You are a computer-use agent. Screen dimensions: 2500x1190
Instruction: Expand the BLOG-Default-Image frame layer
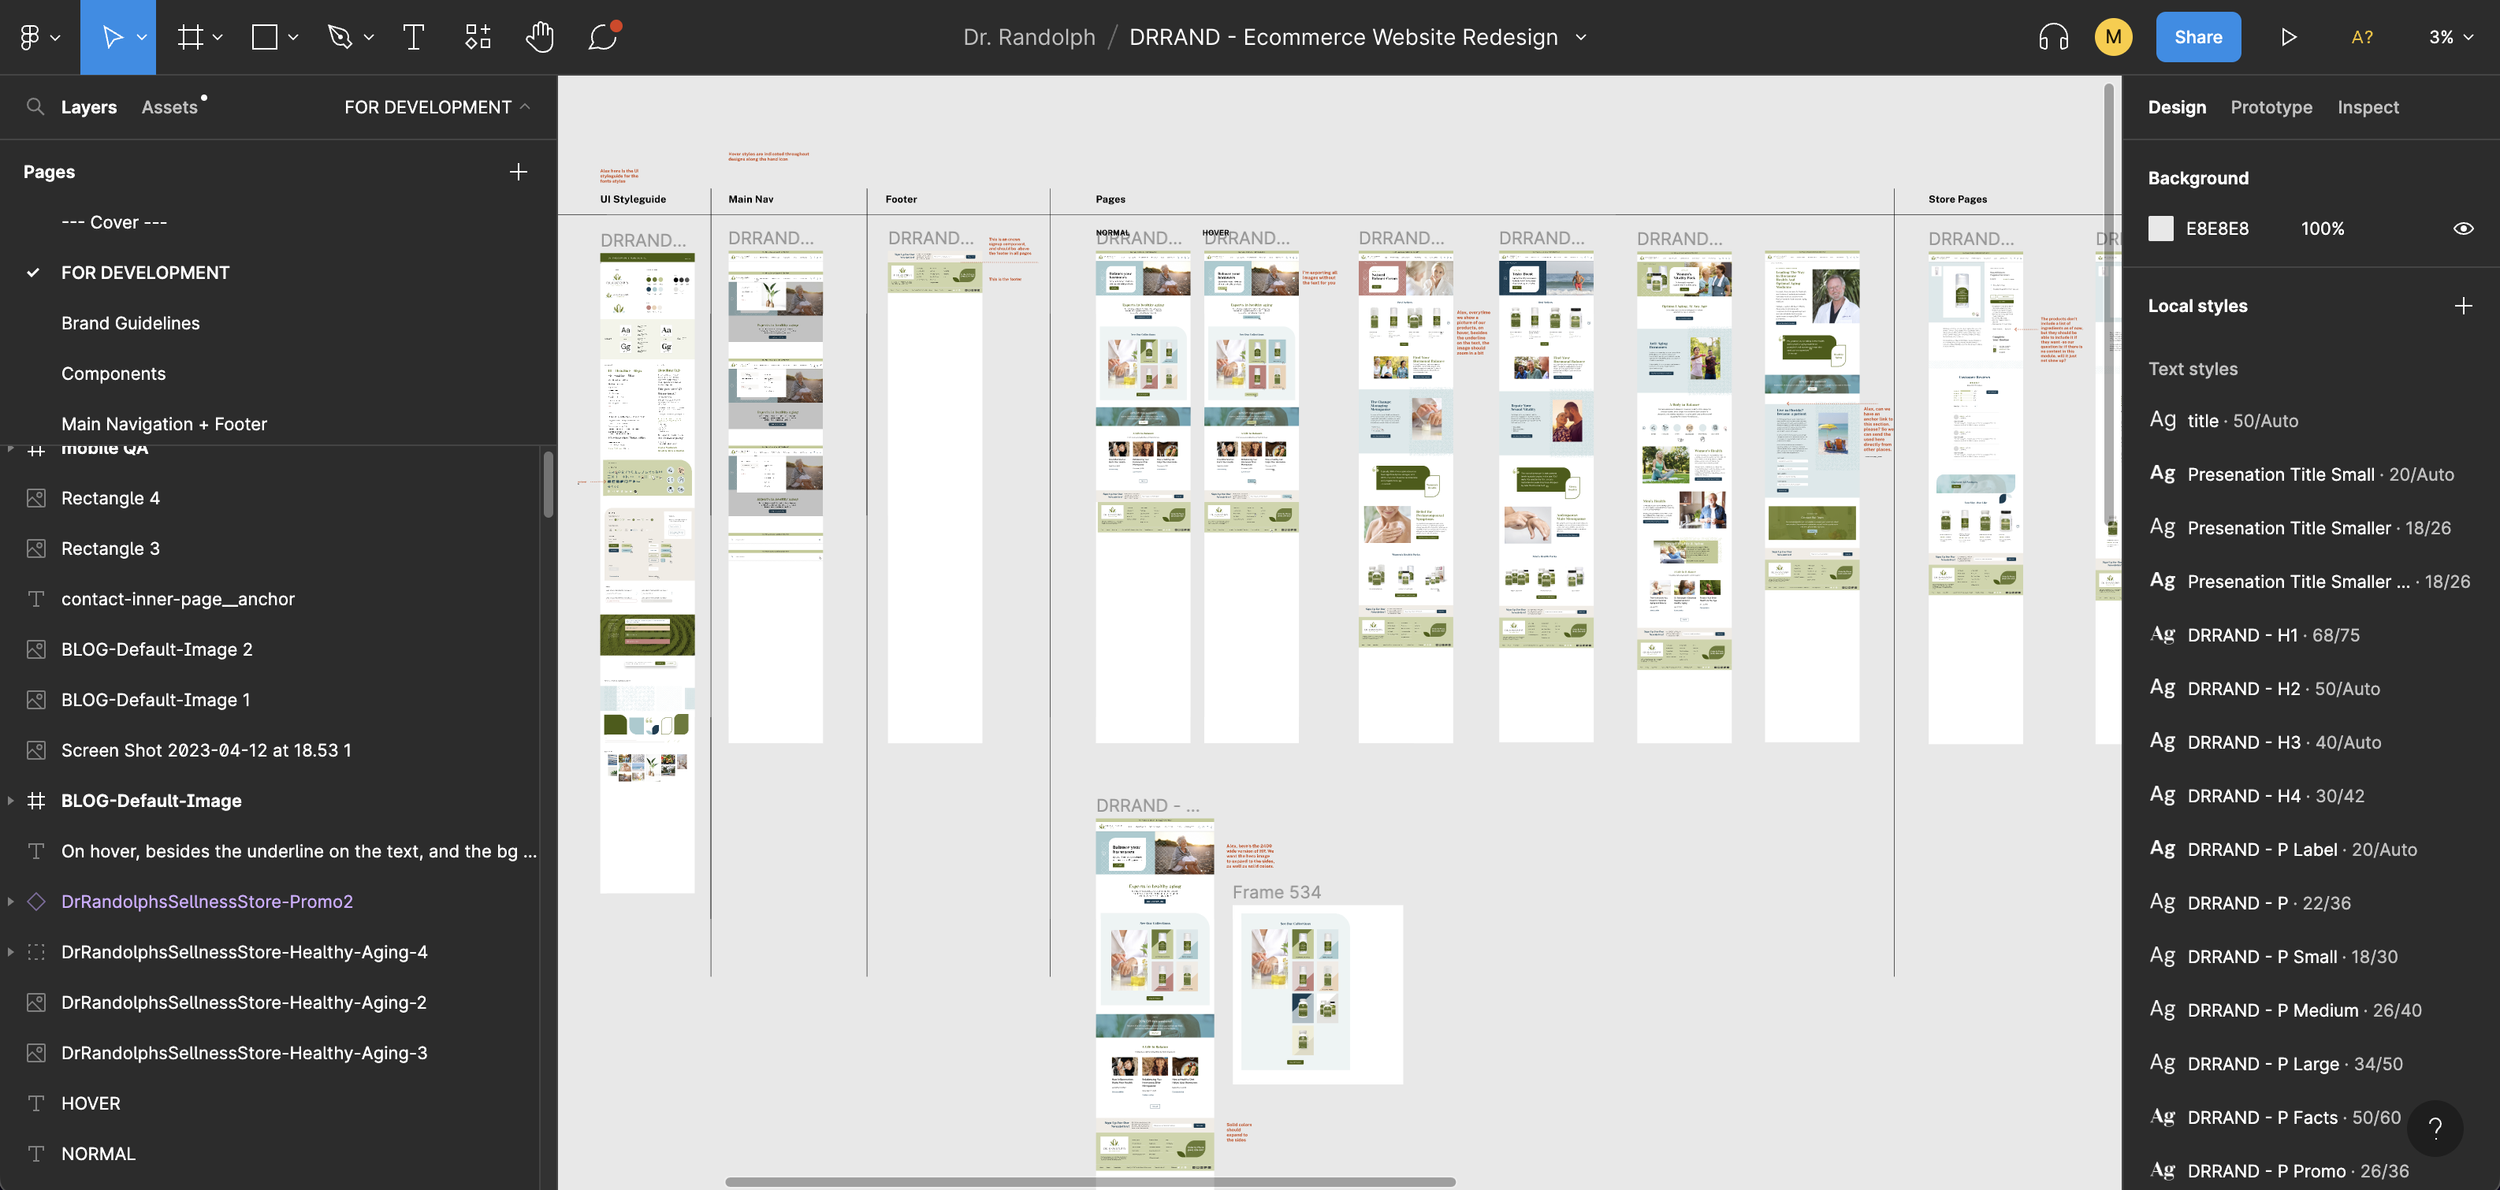(11, 801)
